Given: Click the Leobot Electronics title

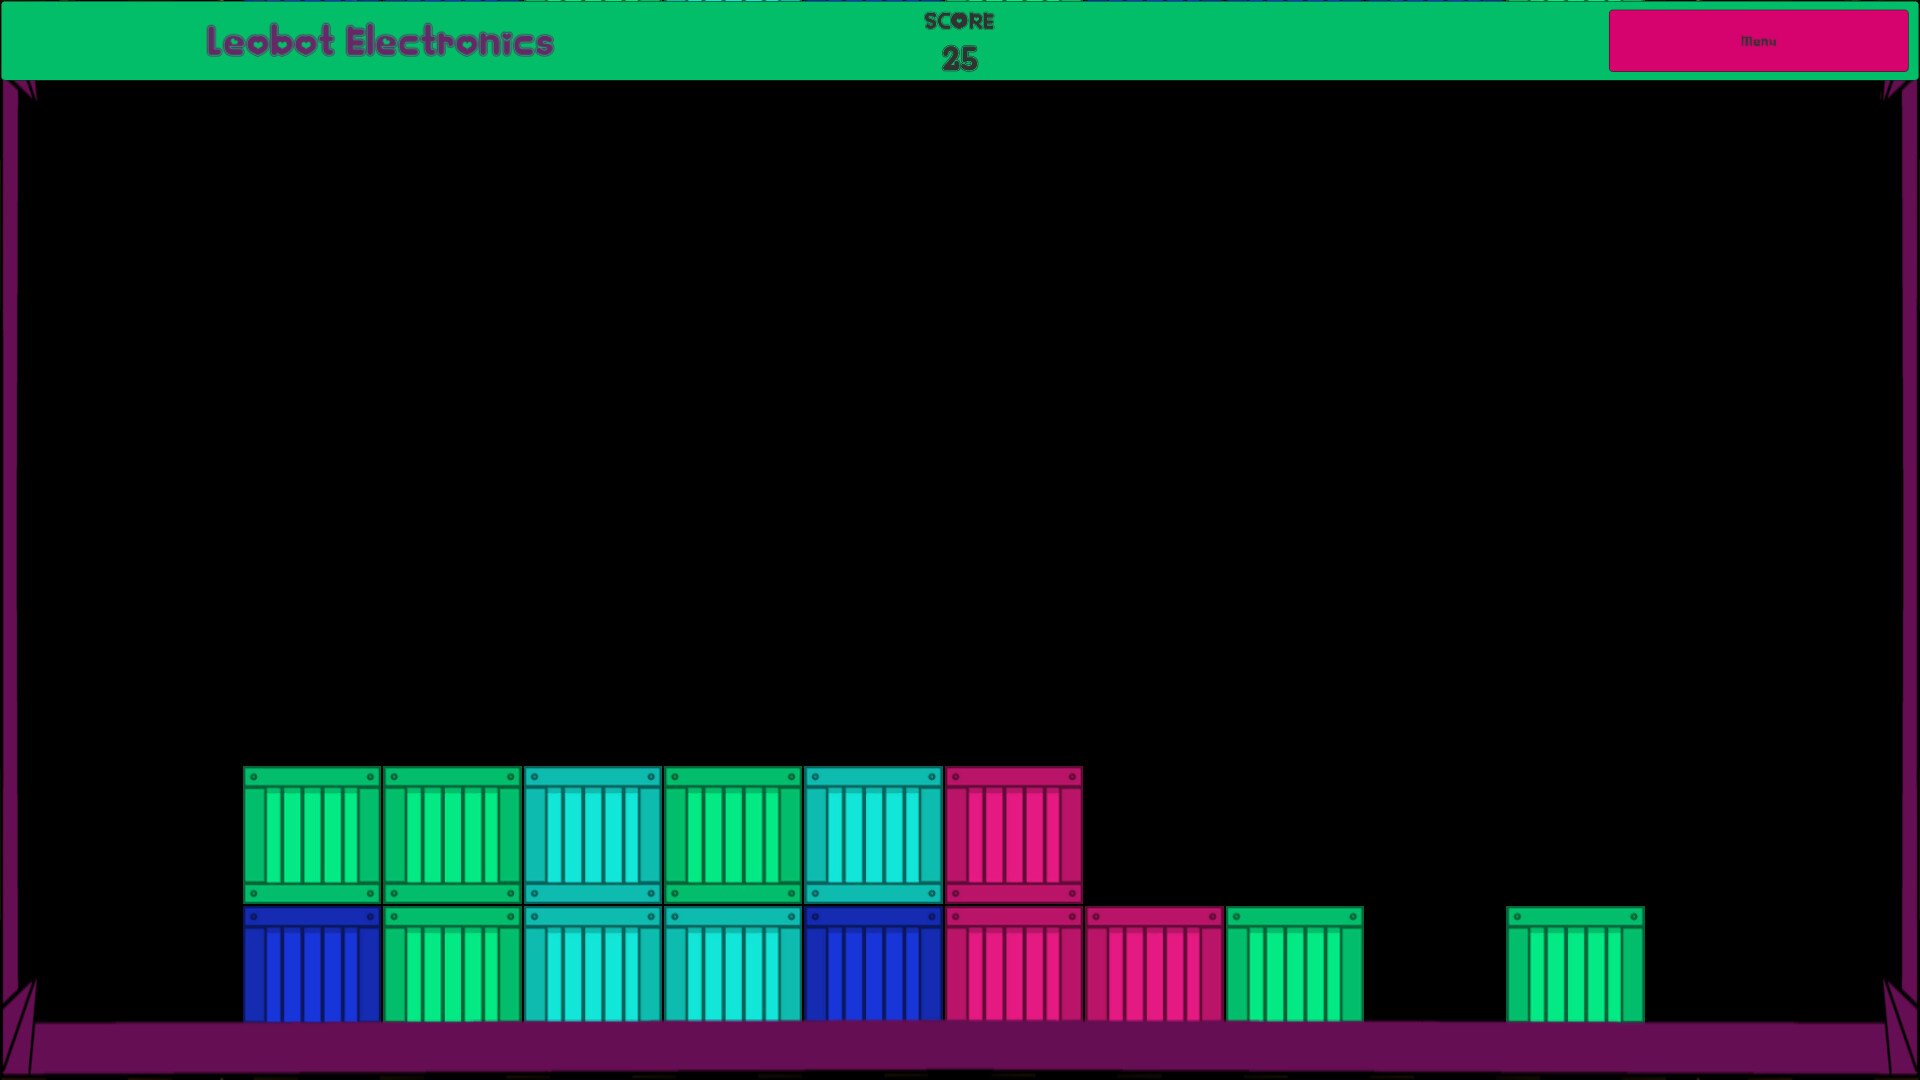Looking at the screenshot, I should click(x=379, y=41).
